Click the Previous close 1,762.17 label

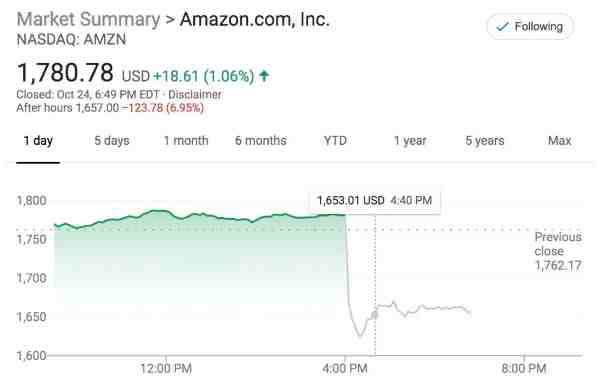558,251
